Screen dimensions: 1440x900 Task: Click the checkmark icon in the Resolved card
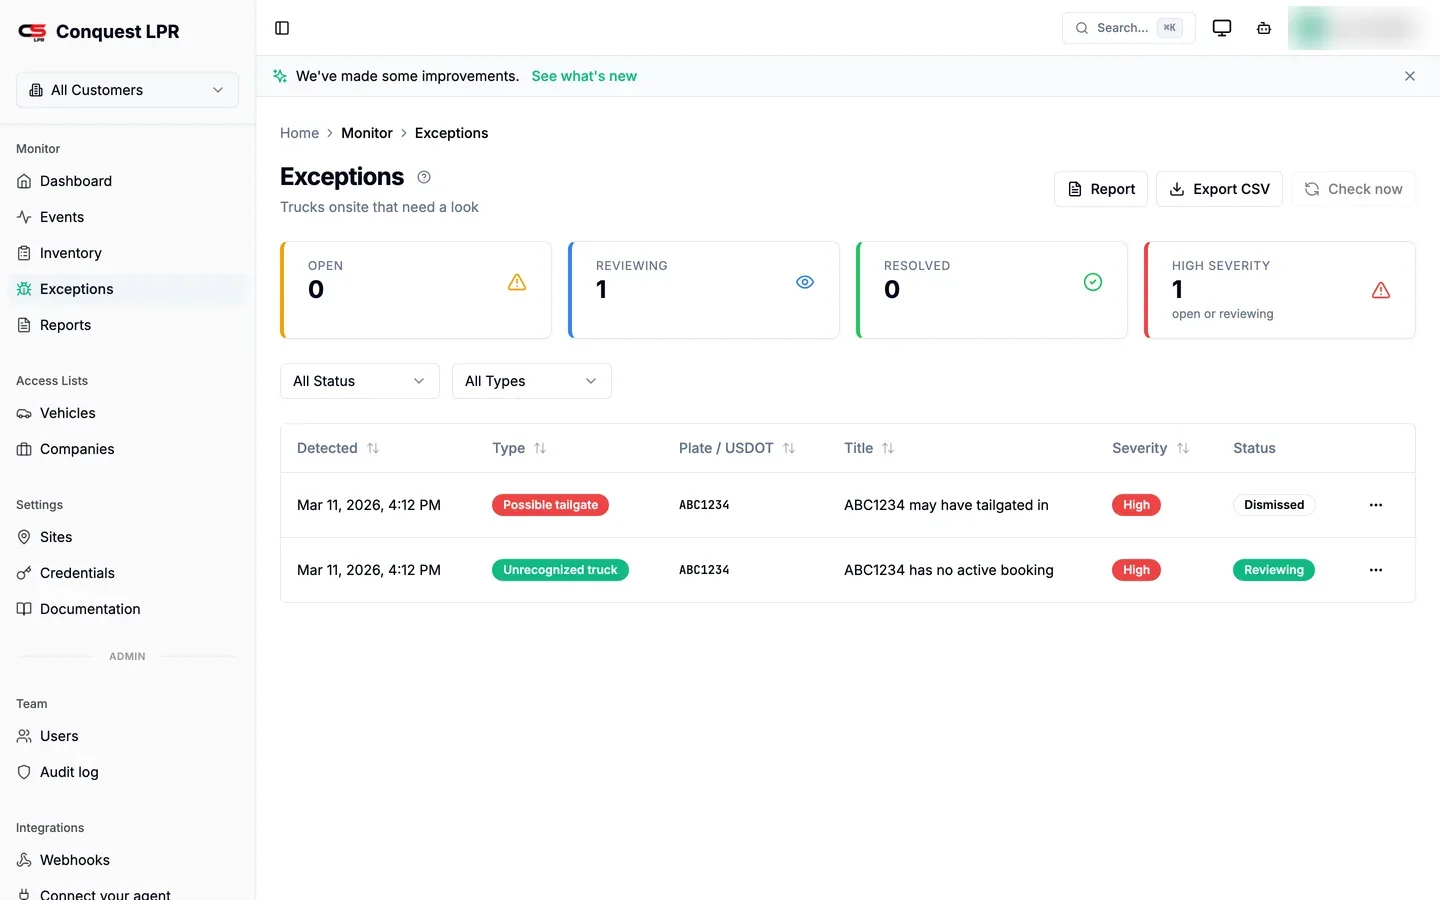[x=1093, y=282]
